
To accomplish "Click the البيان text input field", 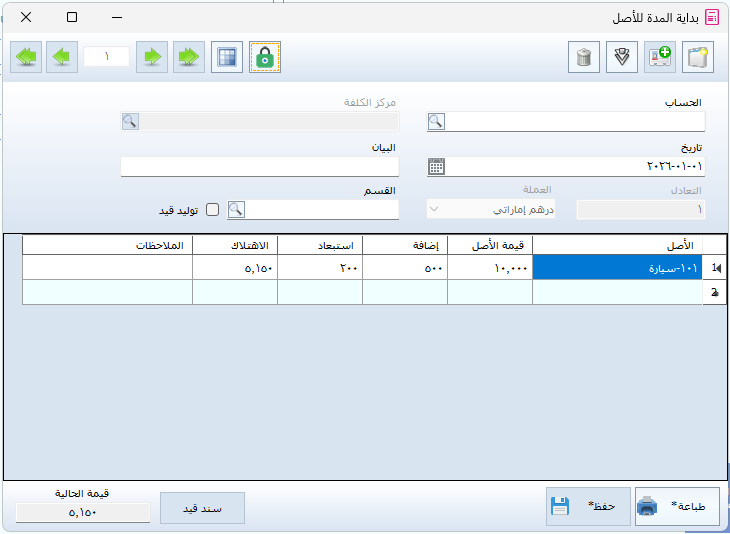I will point(259,166).
